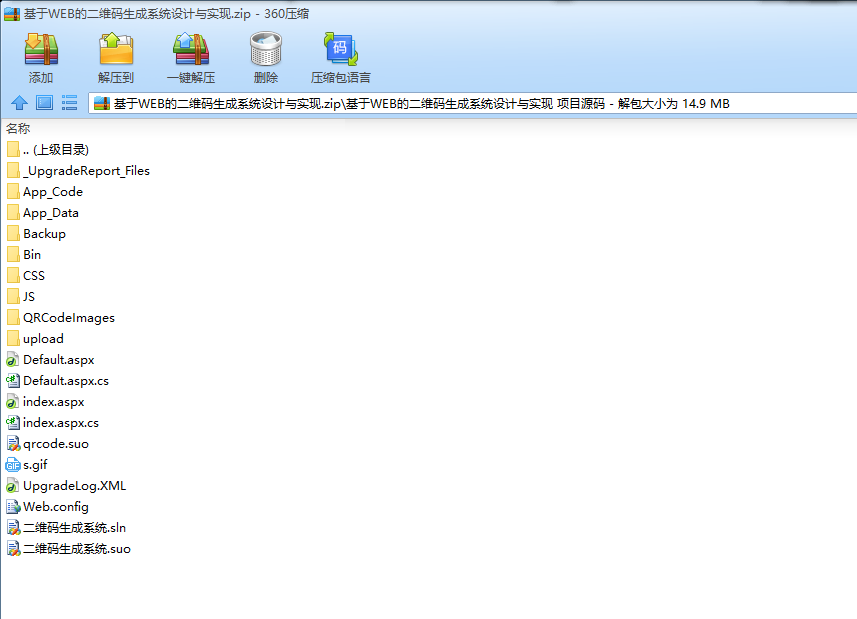
Task: Select the index.aspx.cs file icon
Action: [x=13, y=423]
